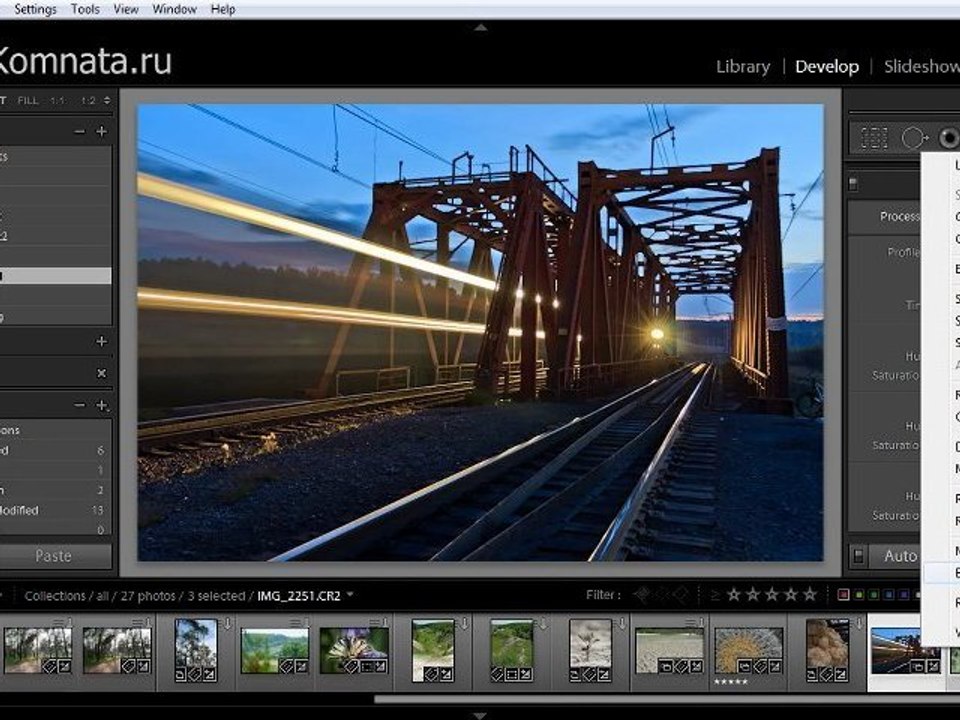Toggle the blue color label filter
Screen dimensions: 960x720
[889, 595]
